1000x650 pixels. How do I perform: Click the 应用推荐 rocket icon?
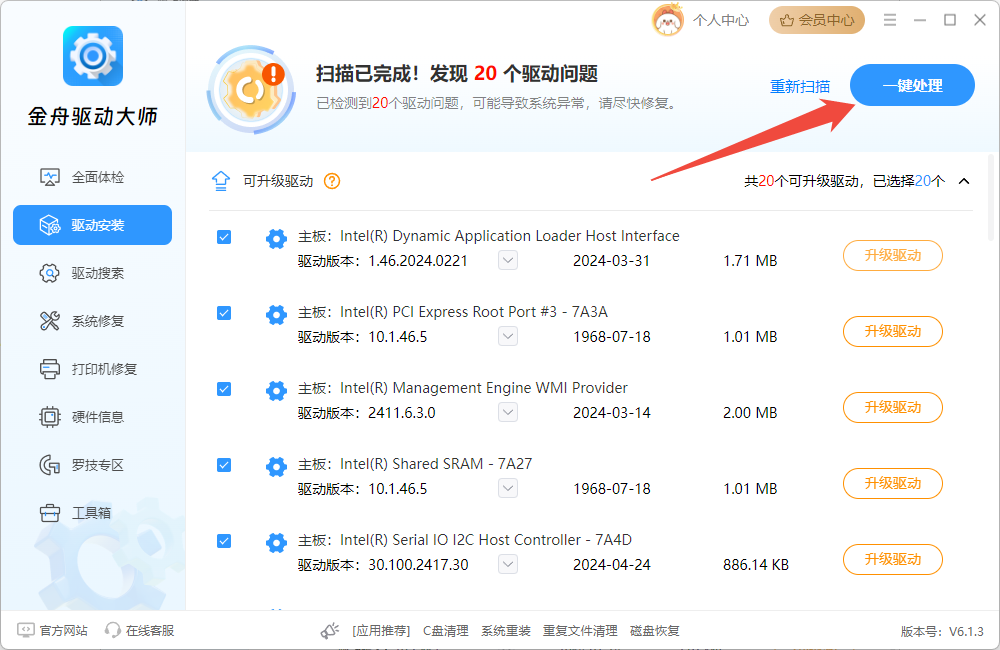330,630
